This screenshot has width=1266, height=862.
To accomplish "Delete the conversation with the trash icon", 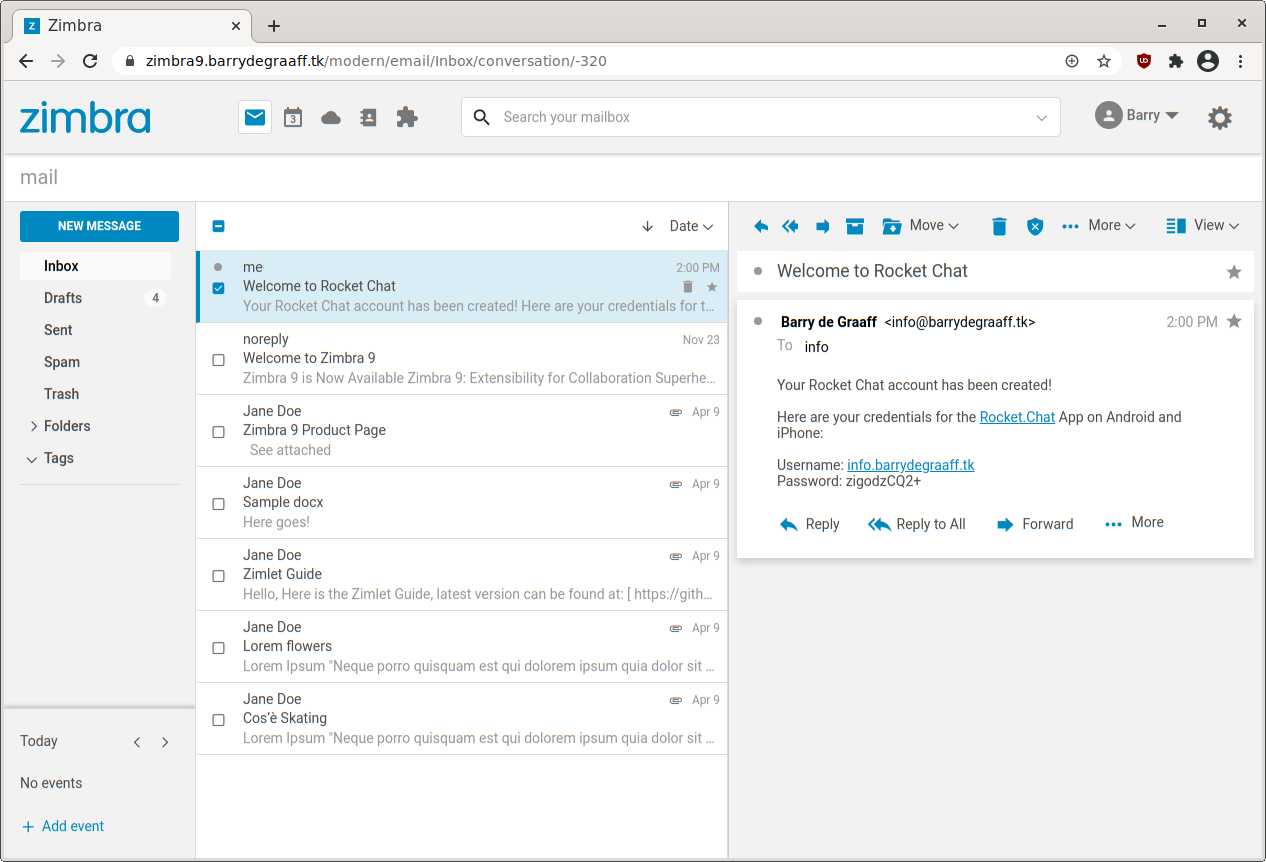I will (999, 226).
